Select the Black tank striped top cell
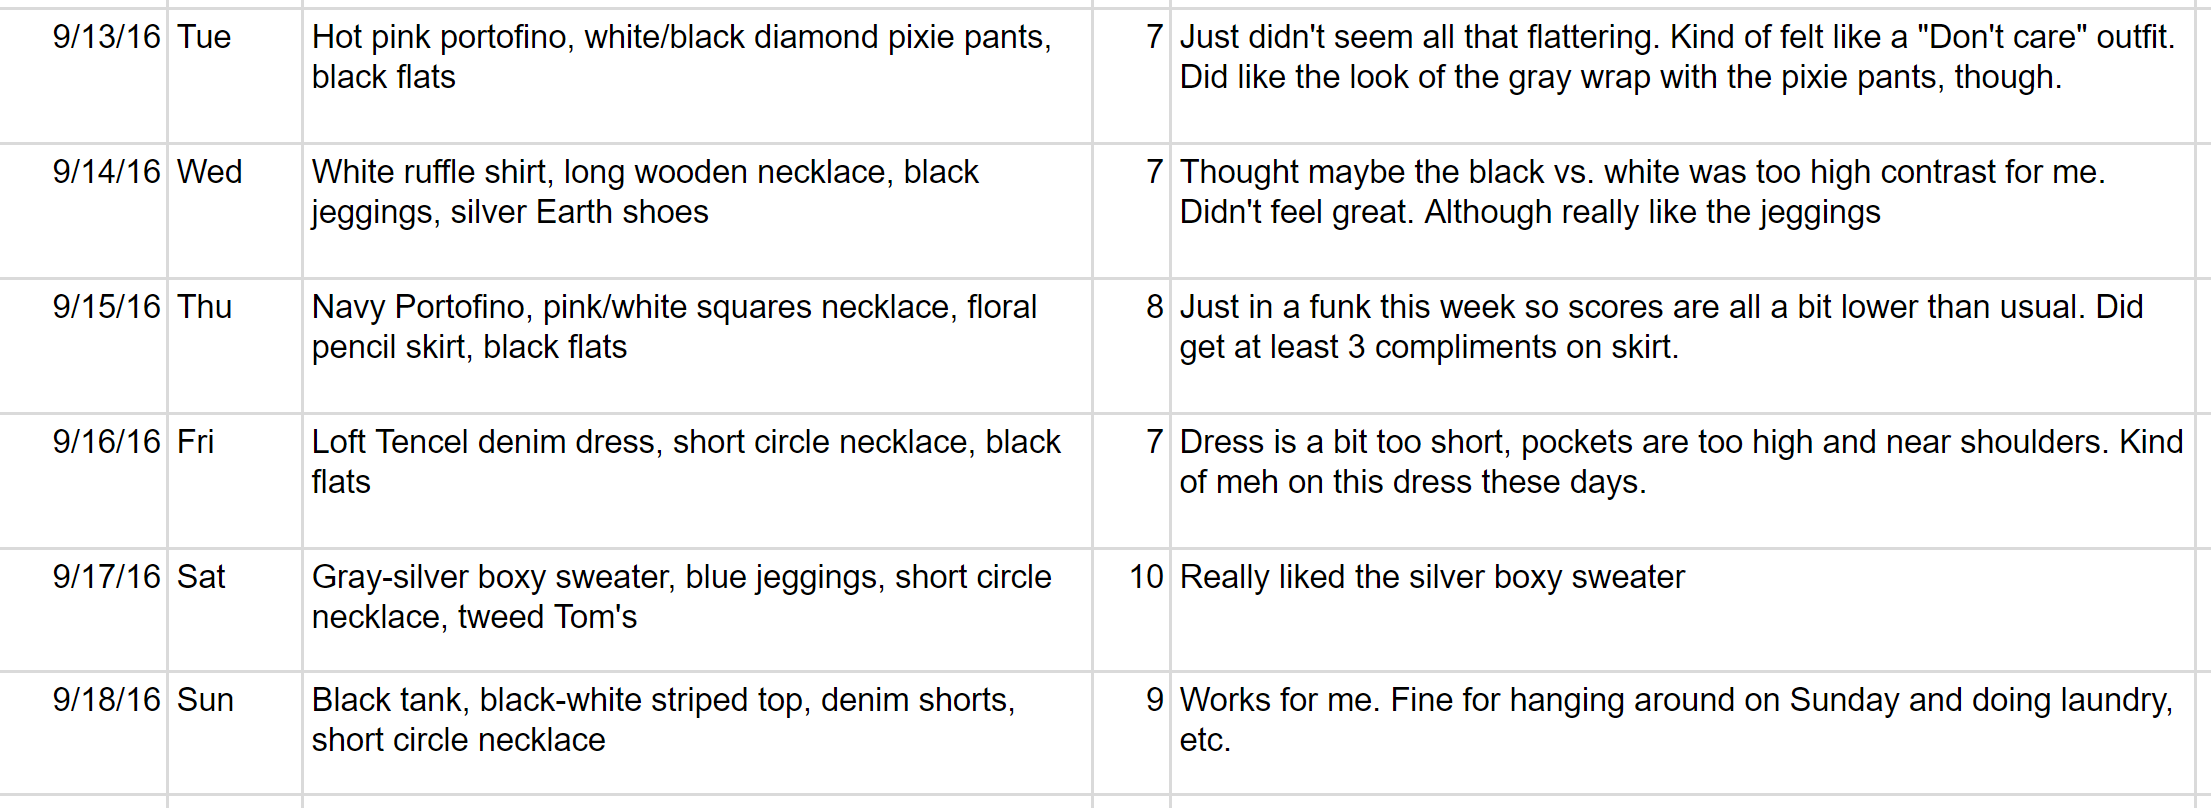Screen dimensions: 2211x808 tap(697, 734)
